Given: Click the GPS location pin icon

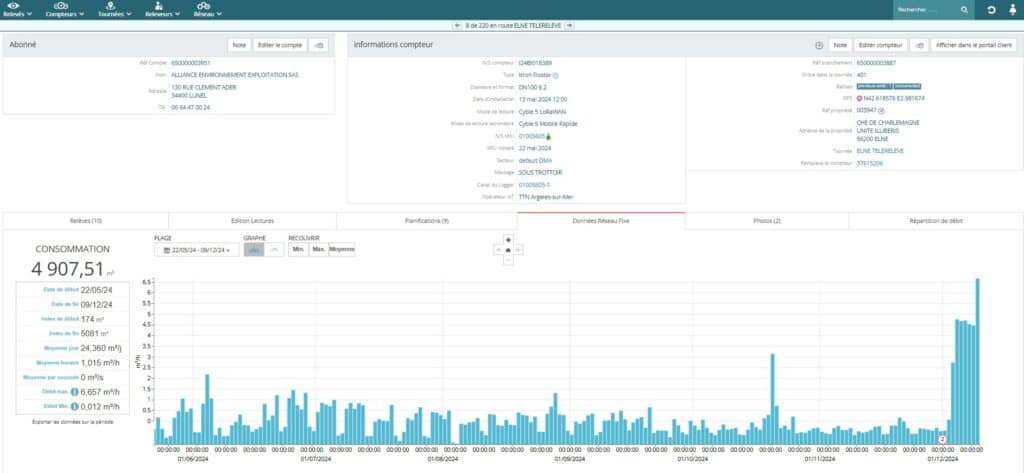Looking at the screenshot, I should tap(859, 99).
